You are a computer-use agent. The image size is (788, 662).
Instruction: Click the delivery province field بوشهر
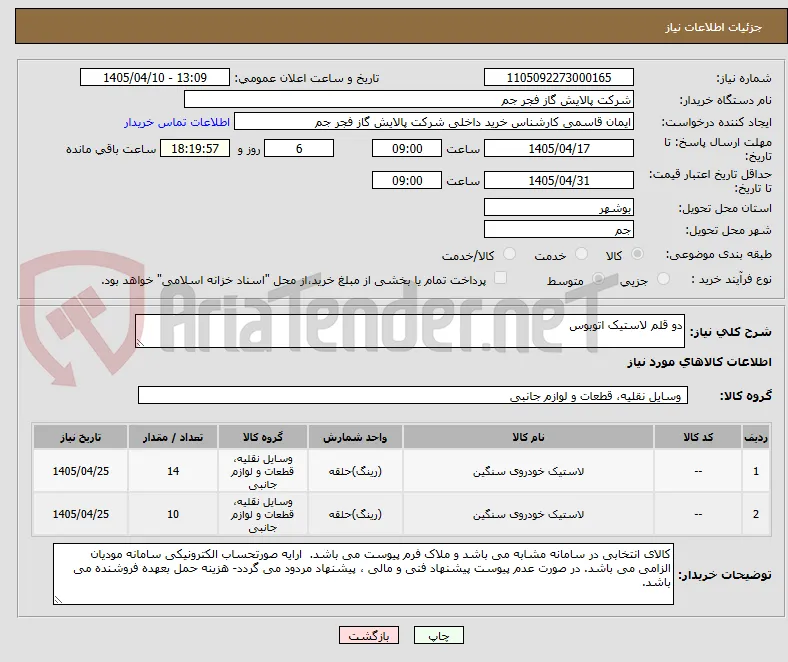(x=558, y=207)
